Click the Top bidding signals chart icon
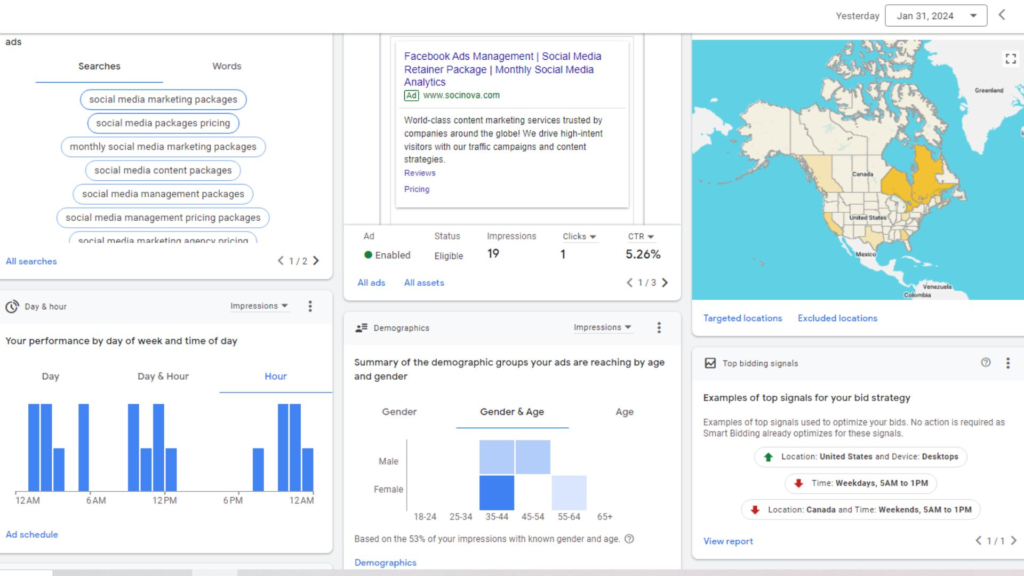1024x576 pixels. point(712,363)
